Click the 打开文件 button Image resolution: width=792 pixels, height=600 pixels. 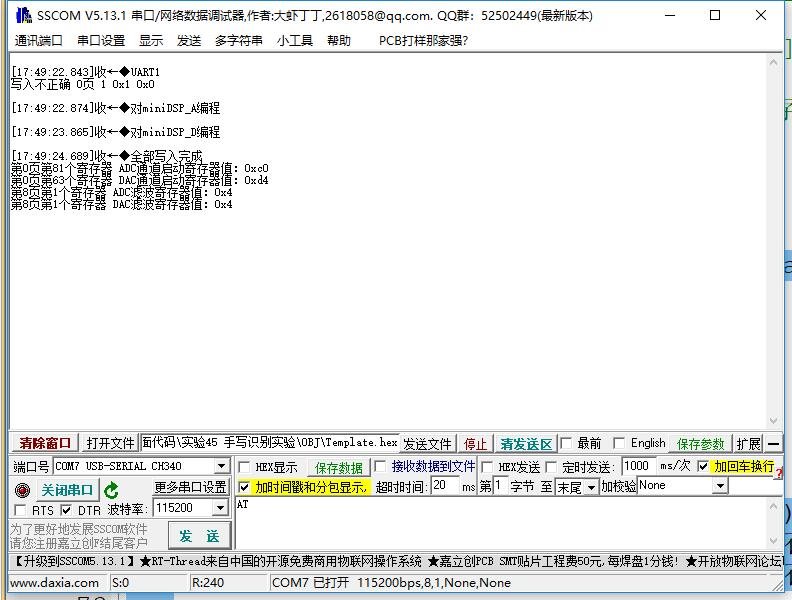110,443
